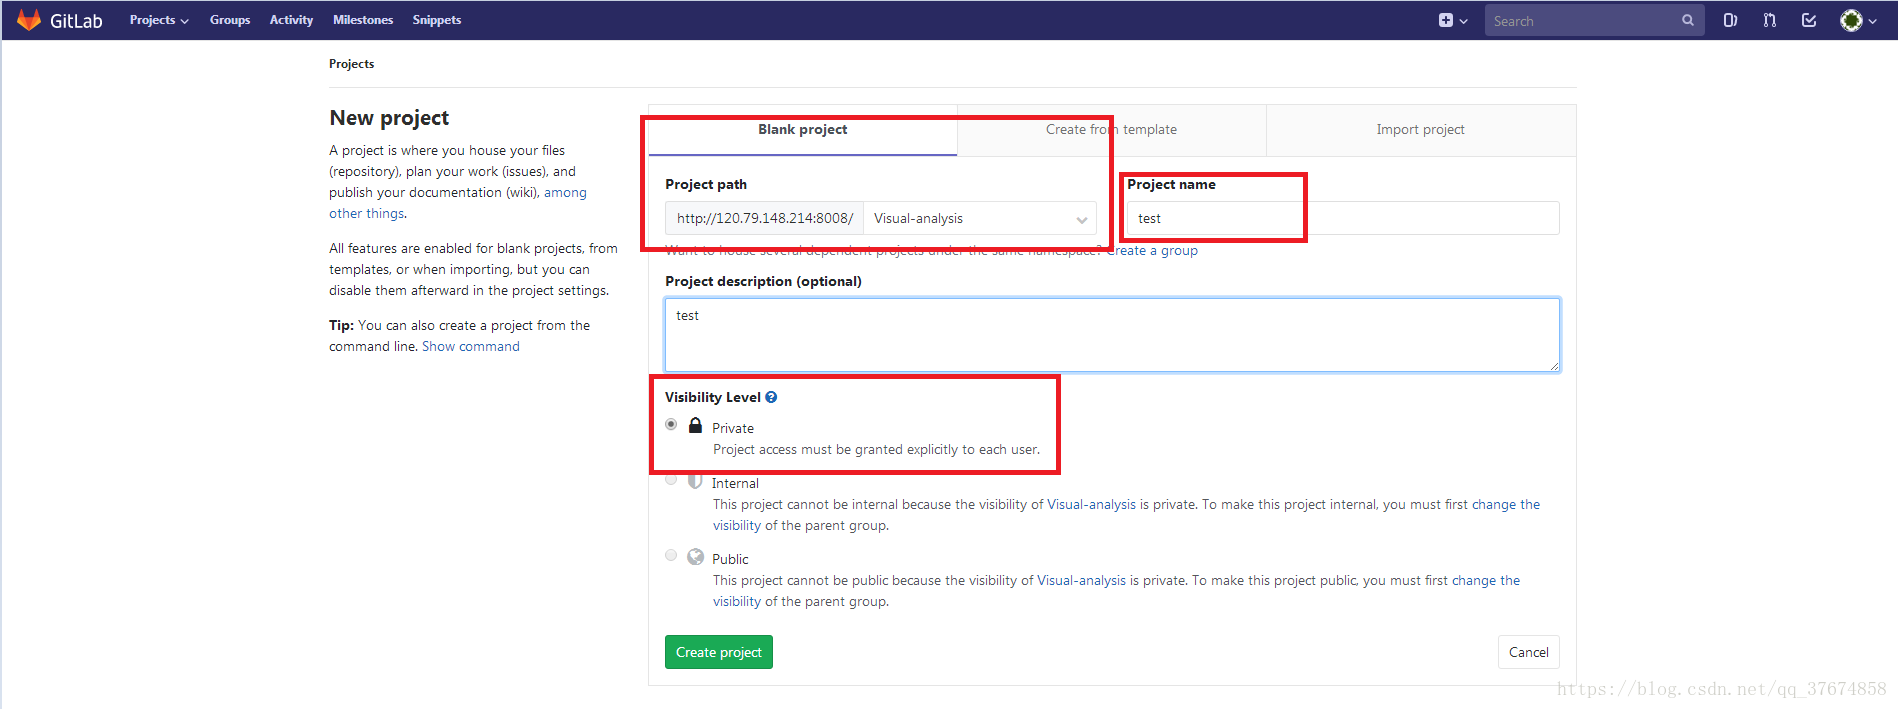Click 'change the visibility' link under Internal
This screenshot has width=1898, height=709.
tap(1505, 504)
